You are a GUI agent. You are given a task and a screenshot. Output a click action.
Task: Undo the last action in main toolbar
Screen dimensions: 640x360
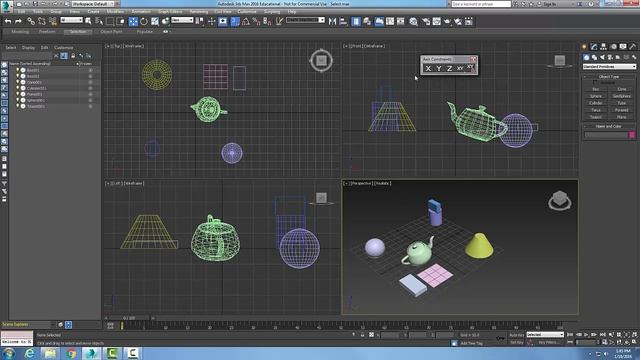[8, 21]
